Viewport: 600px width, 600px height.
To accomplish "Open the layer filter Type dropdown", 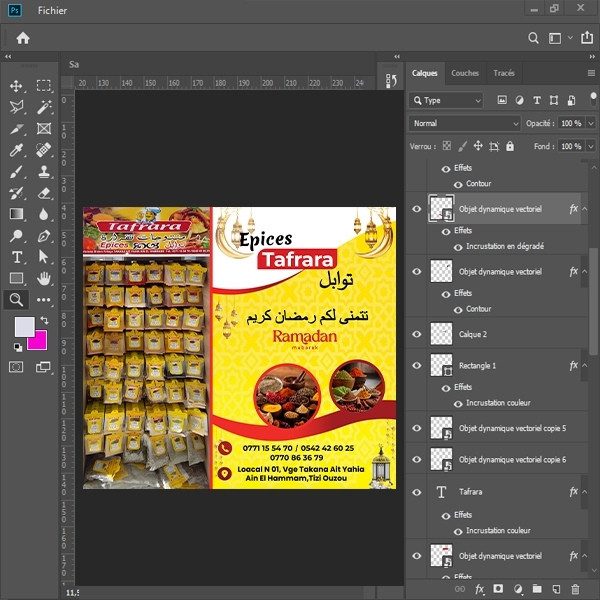I will 447,100.
